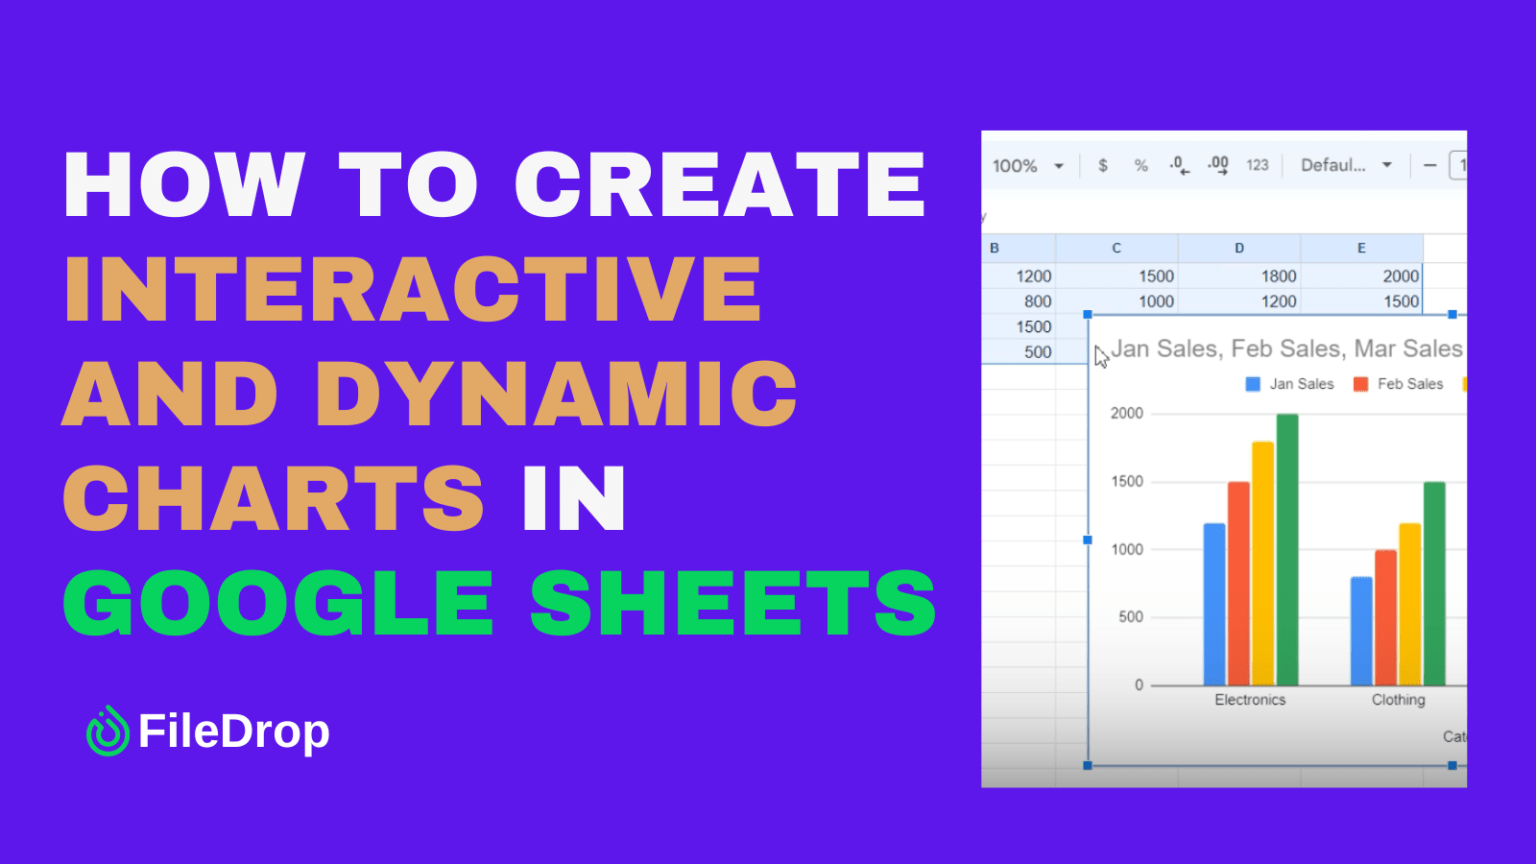Select the blue Electronics bar in chart
Image resolution: width=1536 pixels, height=864 pixels.
(x=1214, y=604)
